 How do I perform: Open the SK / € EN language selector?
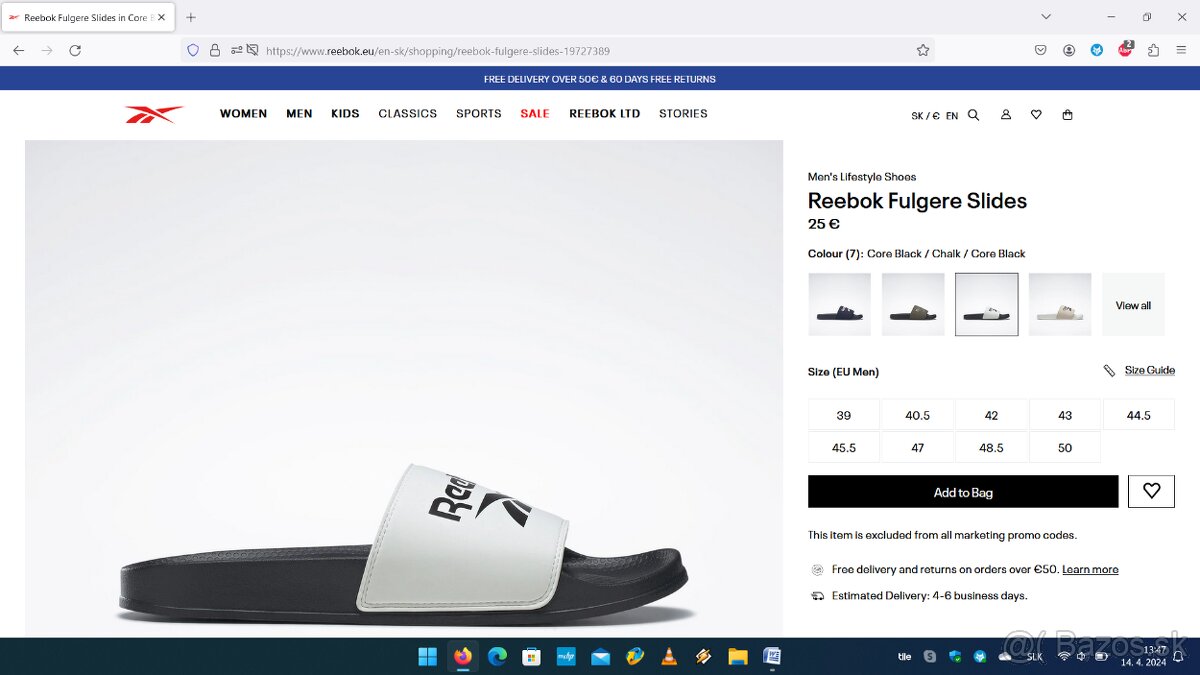tap(934, 115)
